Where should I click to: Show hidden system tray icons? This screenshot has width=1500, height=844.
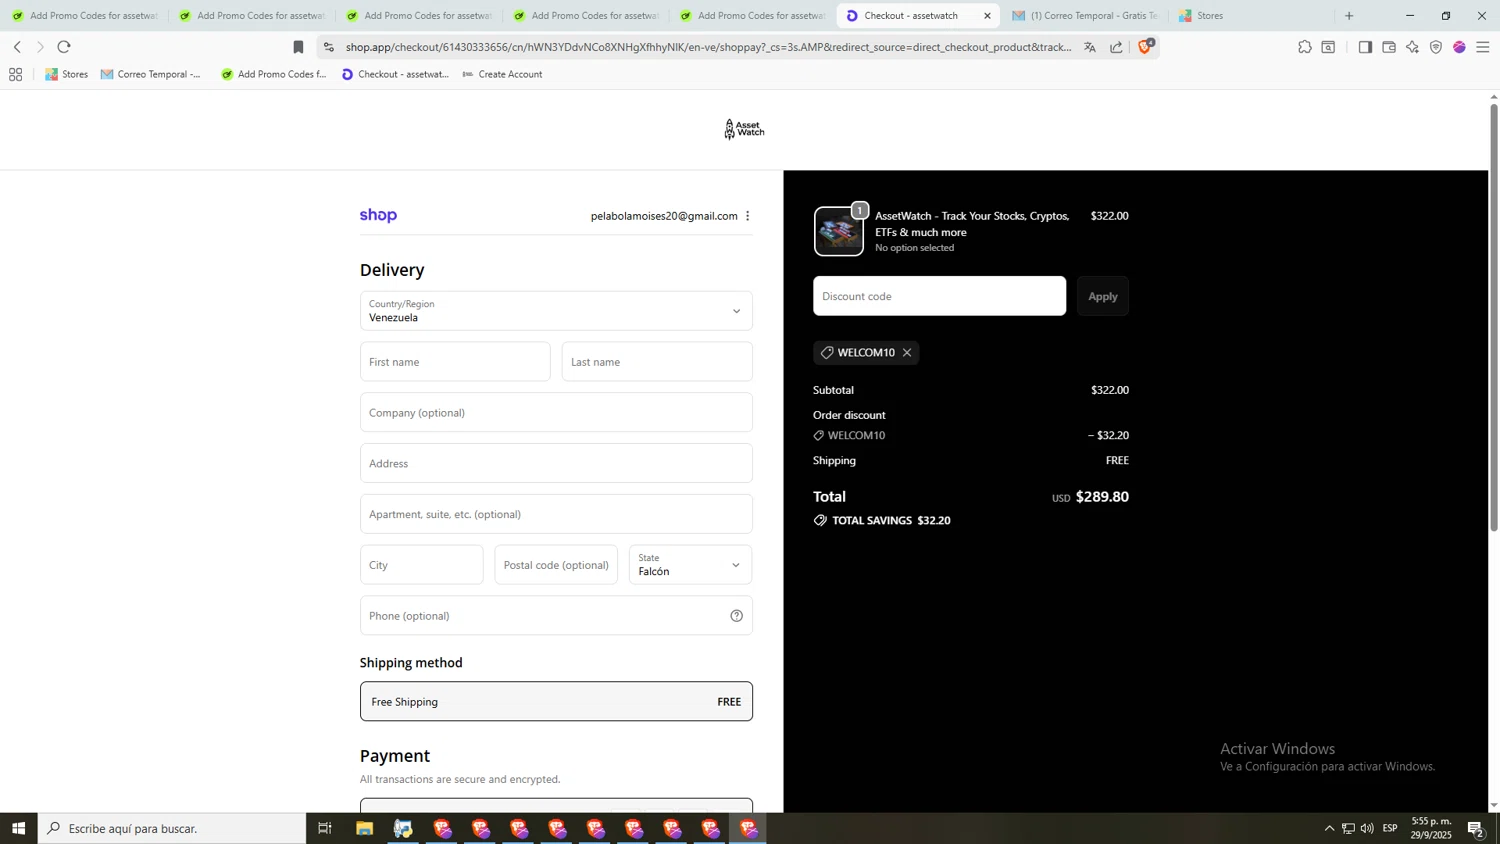[1329, 828]
